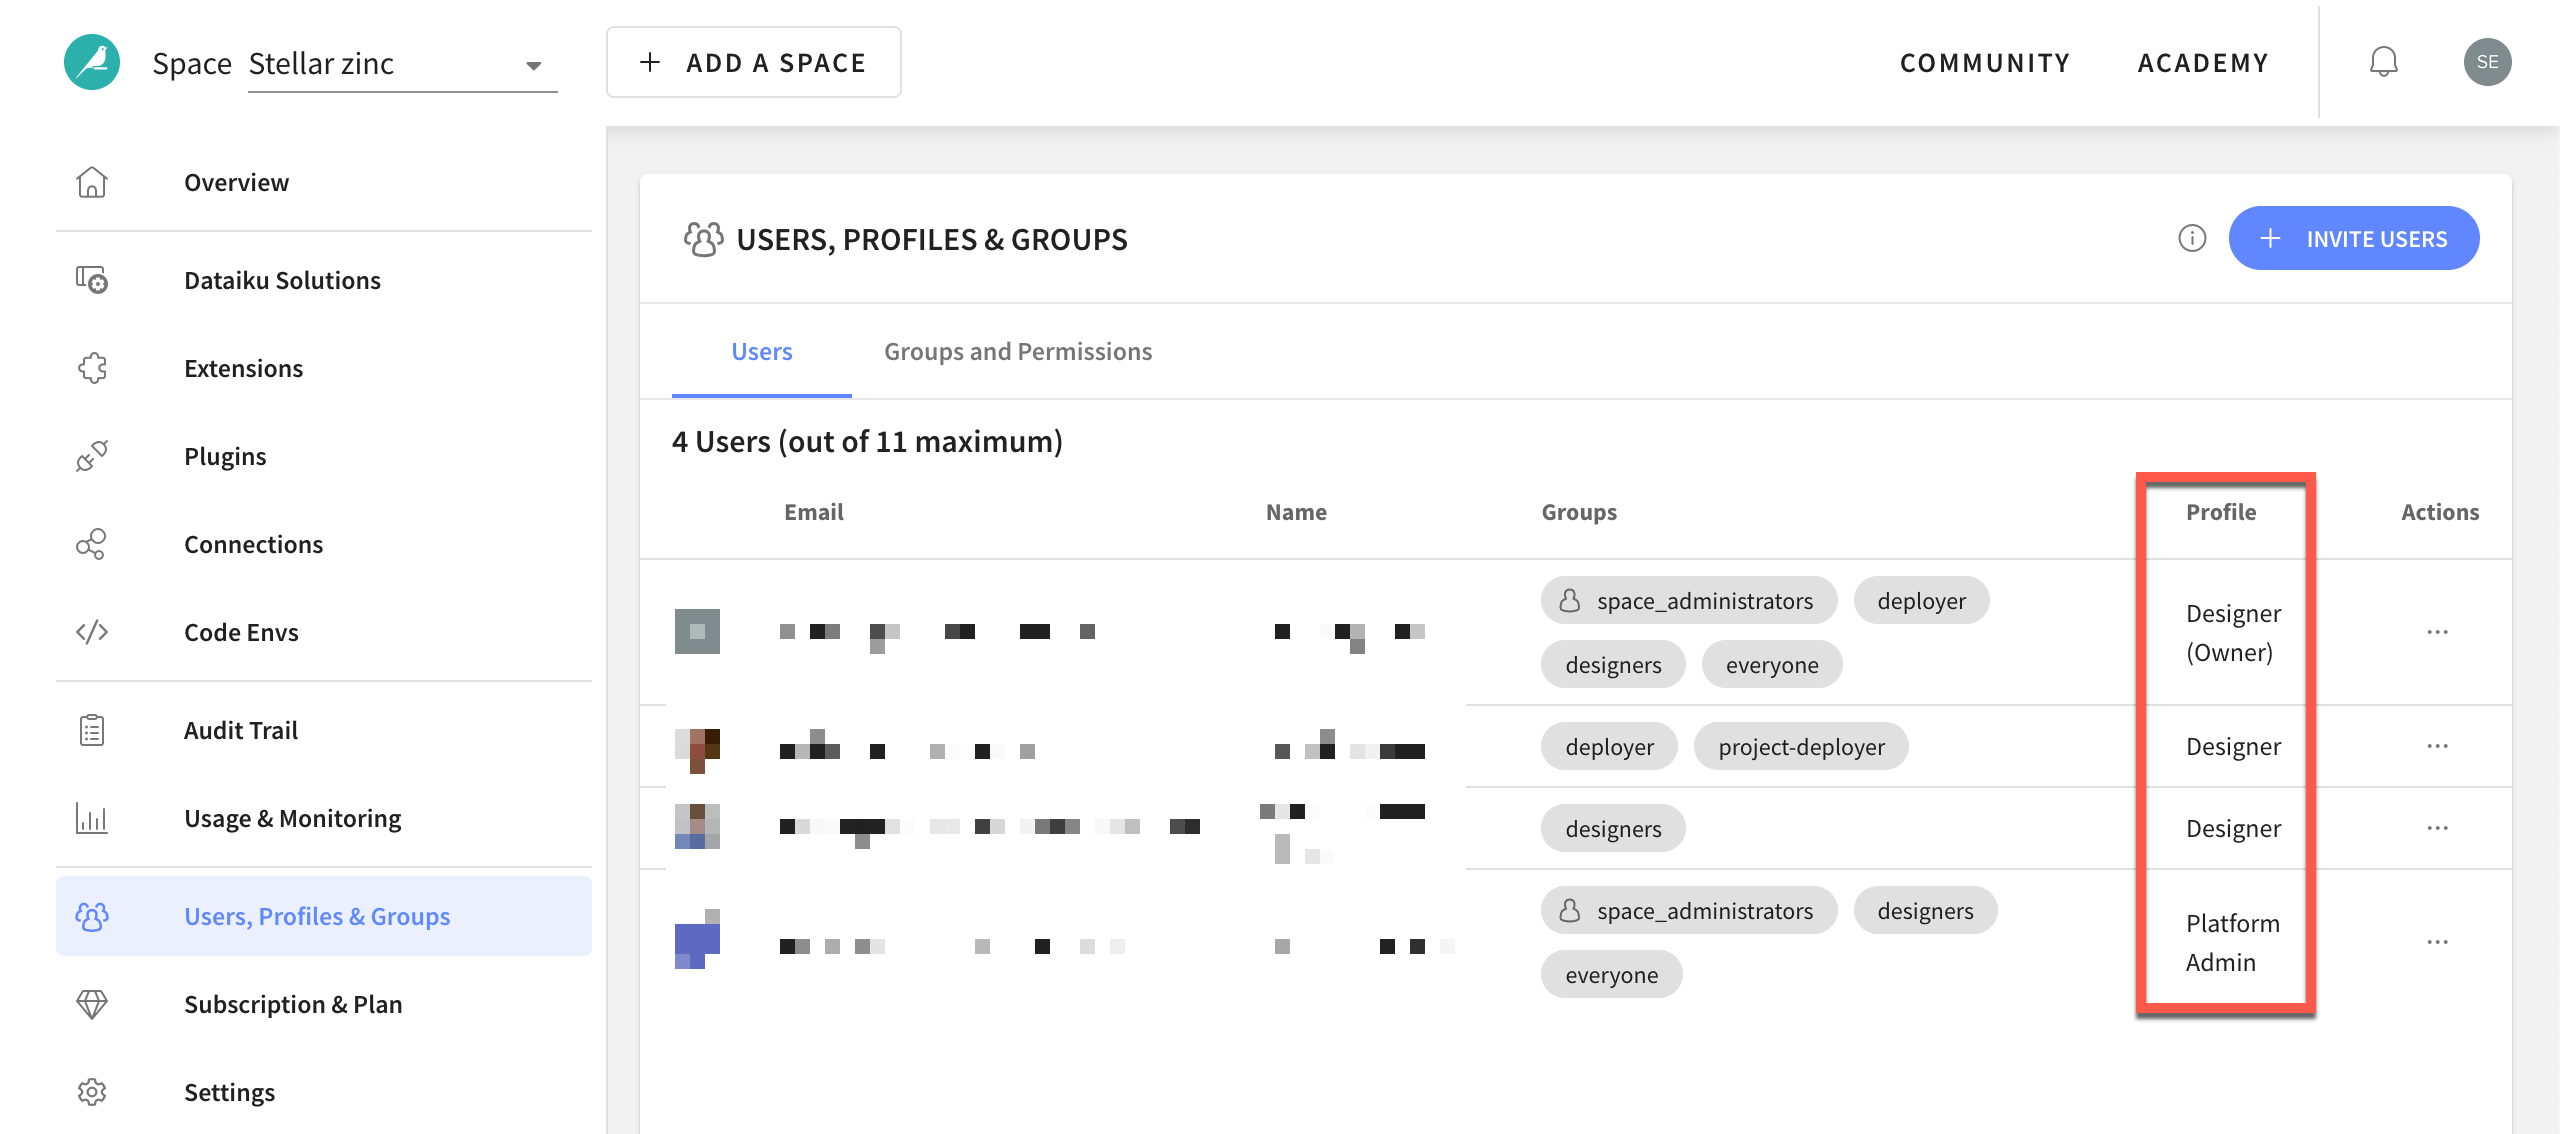Image resolution: width=2560 pixels, height=1134 pixels.
Task: Click the '4 Users (out of 11 maximum)' text
Action: 867,442
